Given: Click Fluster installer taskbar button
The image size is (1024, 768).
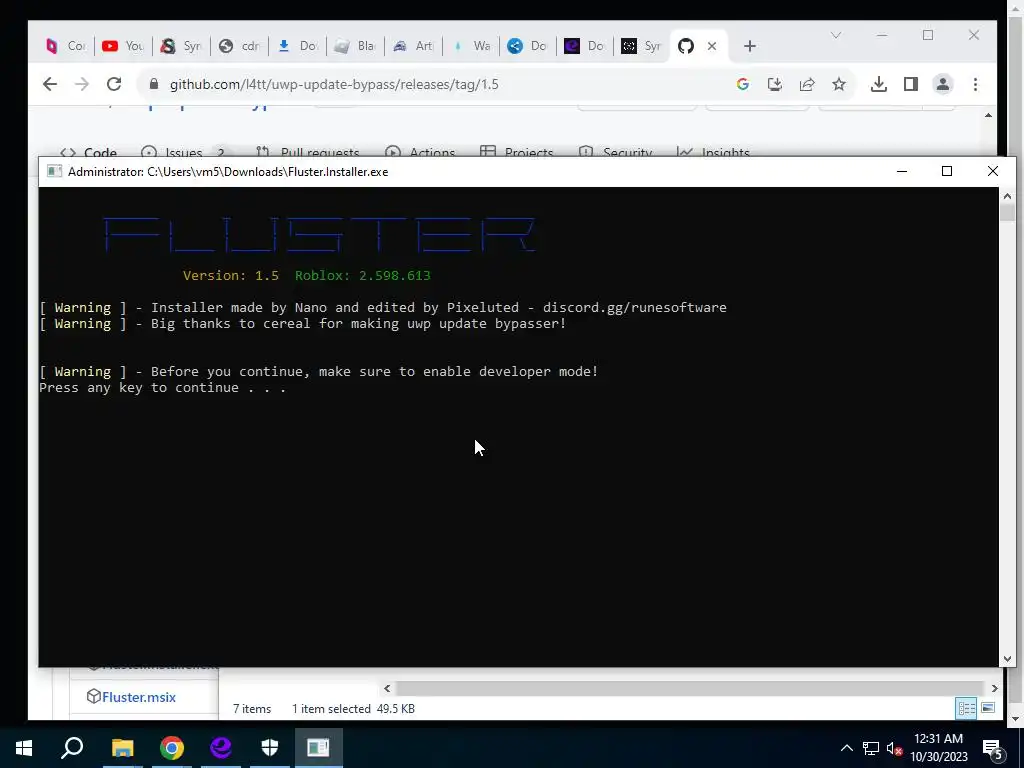Looking at the screenshot, I should click(319, 748).
